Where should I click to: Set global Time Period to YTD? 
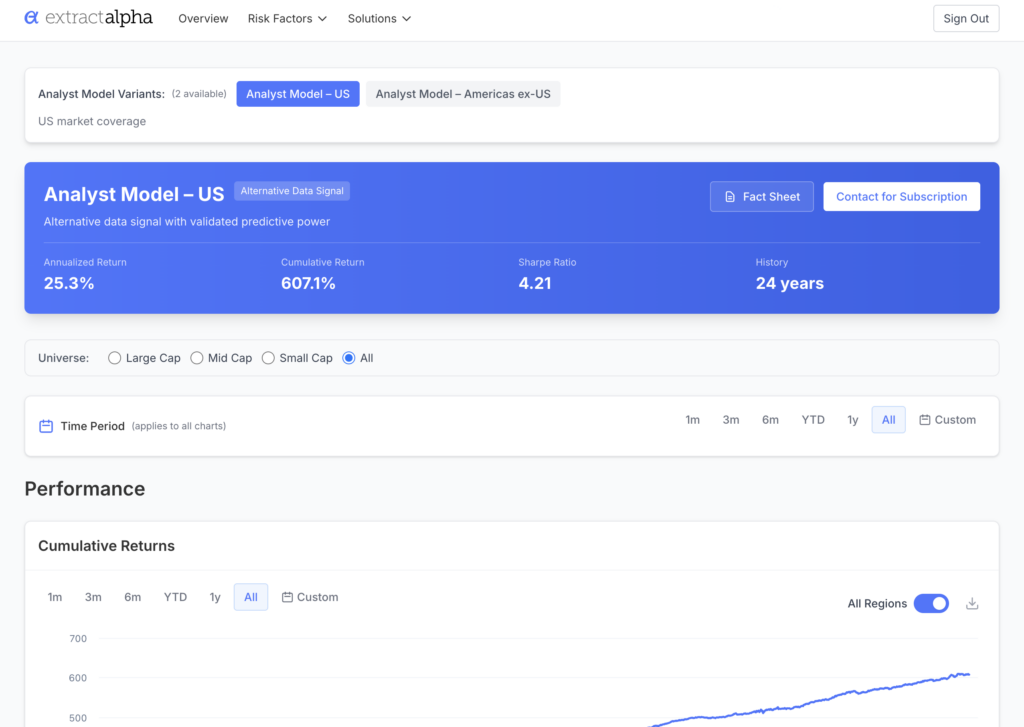[813, 420]
